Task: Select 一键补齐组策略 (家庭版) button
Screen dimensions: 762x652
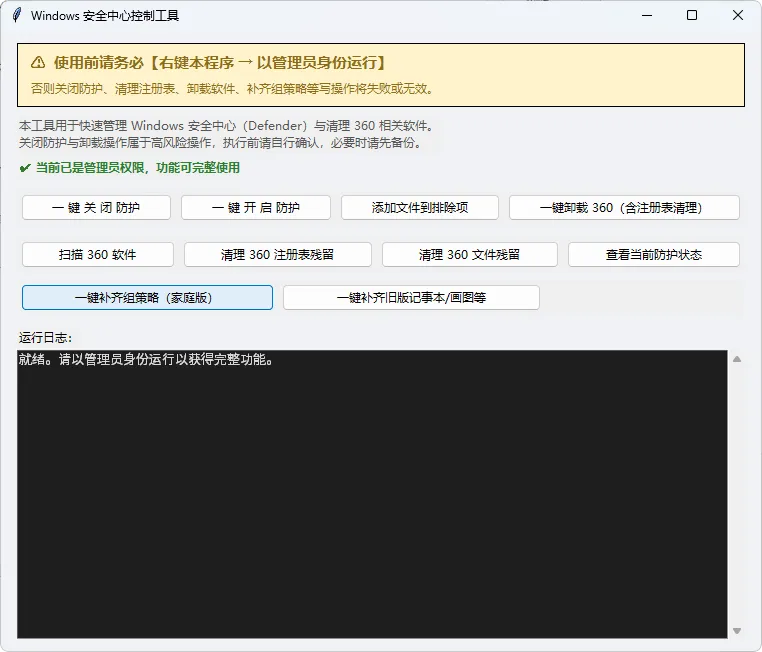Action: [147, 297]
